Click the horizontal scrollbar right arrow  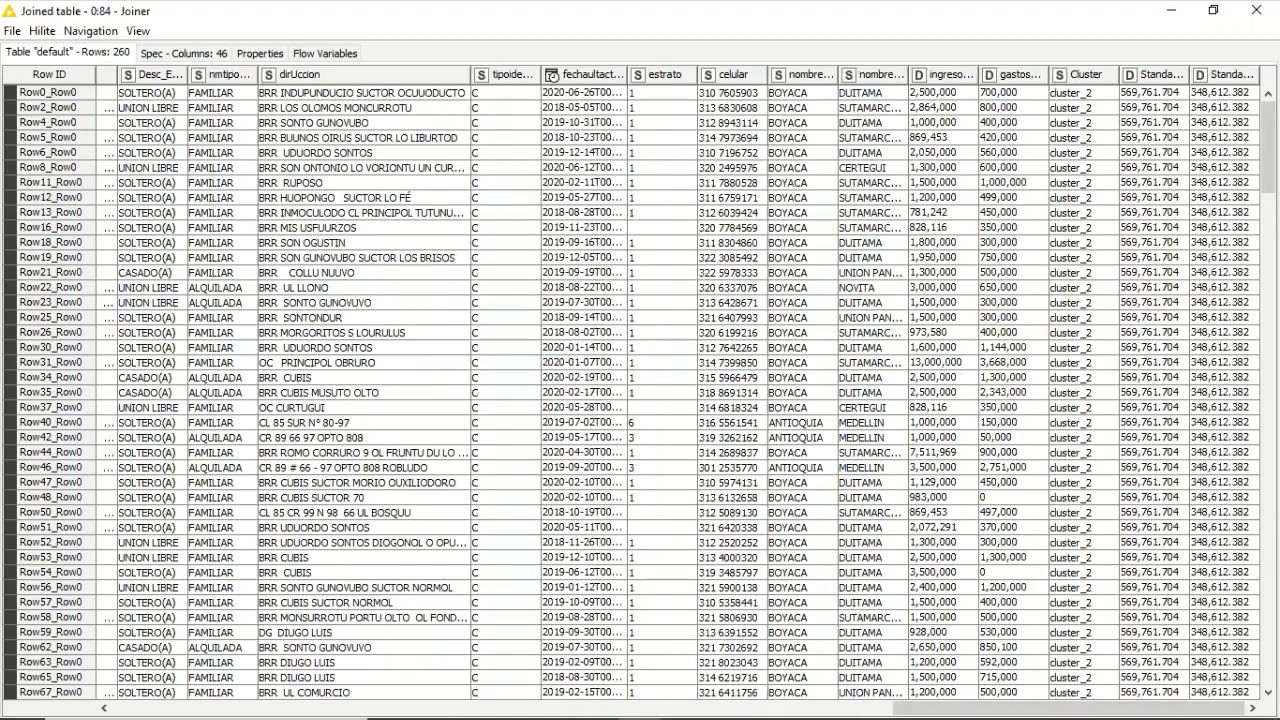coord(1252,708)
